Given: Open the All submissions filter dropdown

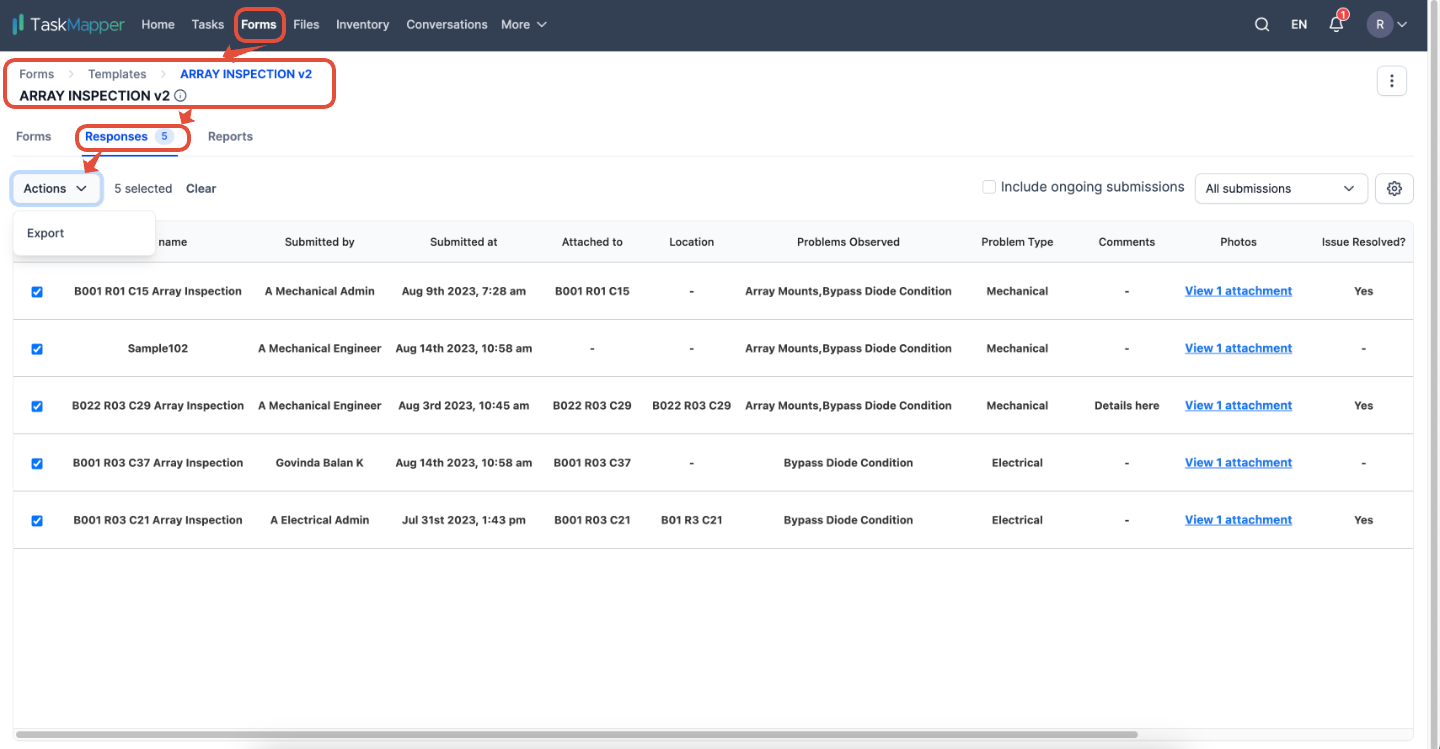Looking at the screenshot, I should tap(1281, 188).
